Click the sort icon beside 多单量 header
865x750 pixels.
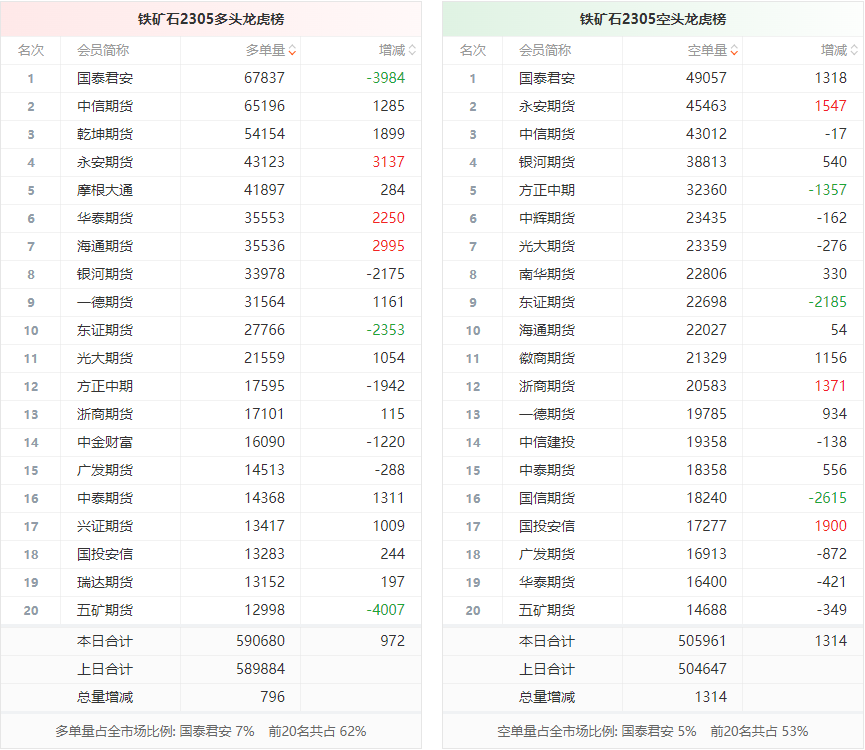pyautogui.click(x=292, y=50)
